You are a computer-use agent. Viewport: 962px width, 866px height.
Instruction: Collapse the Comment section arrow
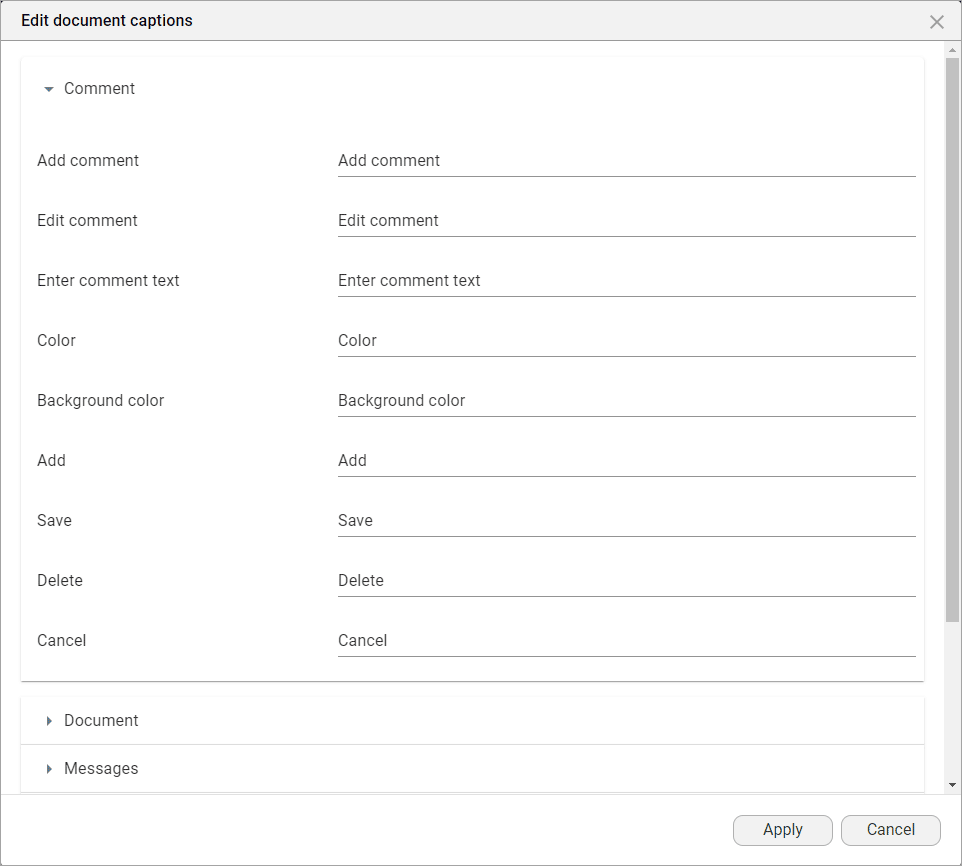pos(48,89)
